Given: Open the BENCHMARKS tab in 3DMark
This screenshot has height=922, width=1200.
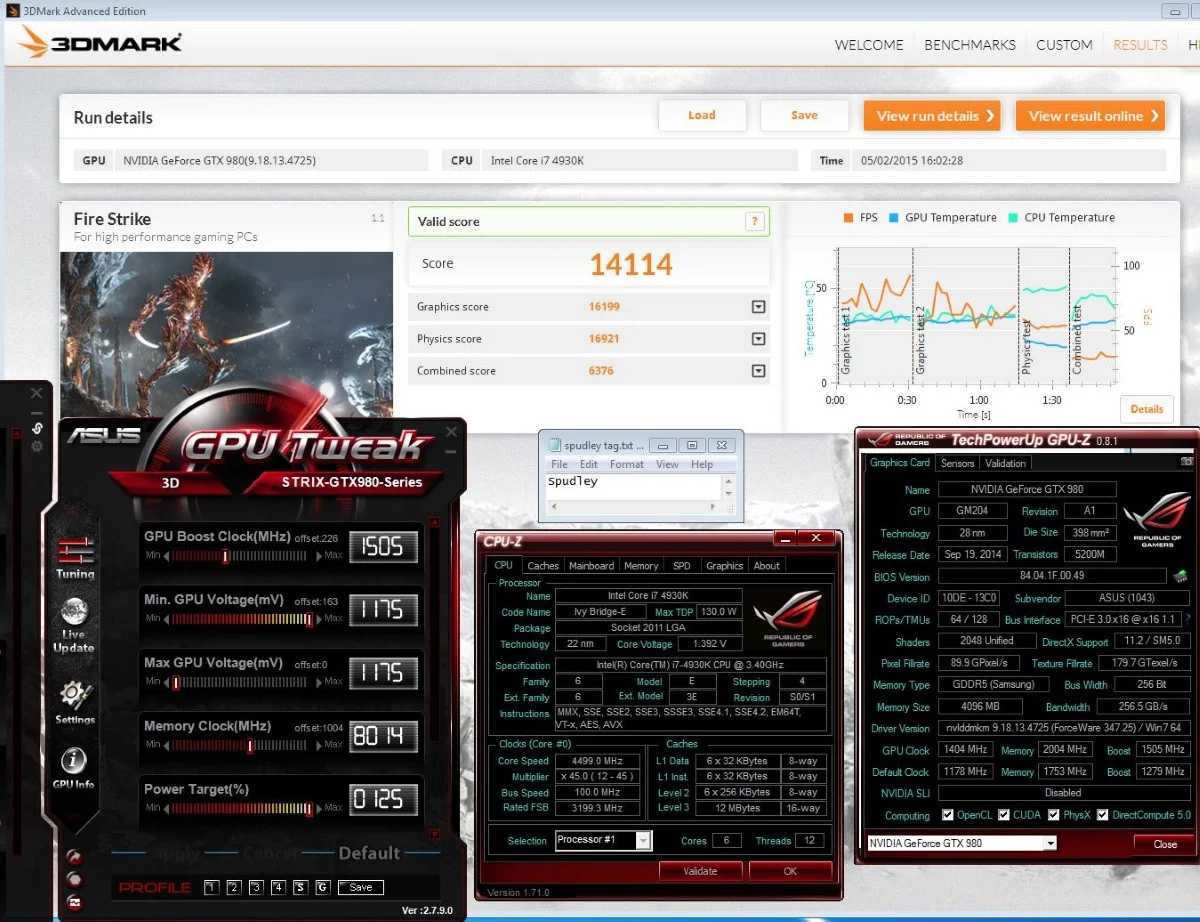Looking at the screenshot, I should (970, 45).
